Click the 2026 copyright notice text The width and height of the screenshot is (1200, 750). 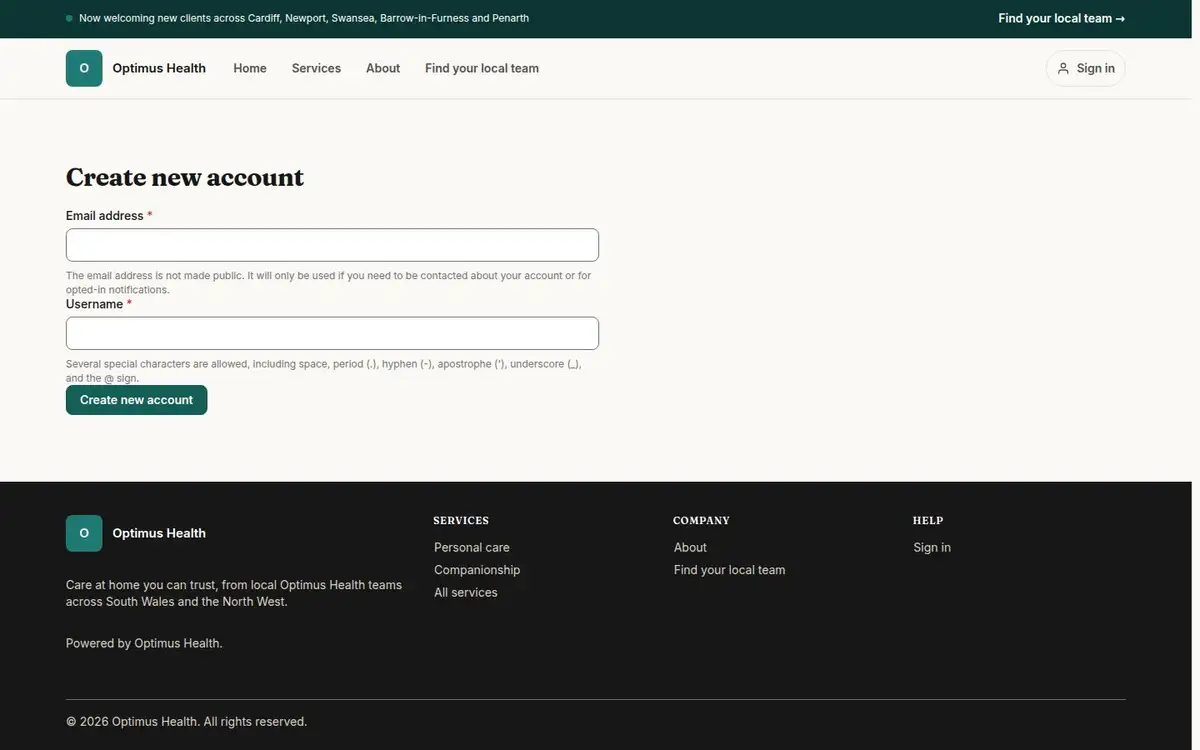[187, 721]
